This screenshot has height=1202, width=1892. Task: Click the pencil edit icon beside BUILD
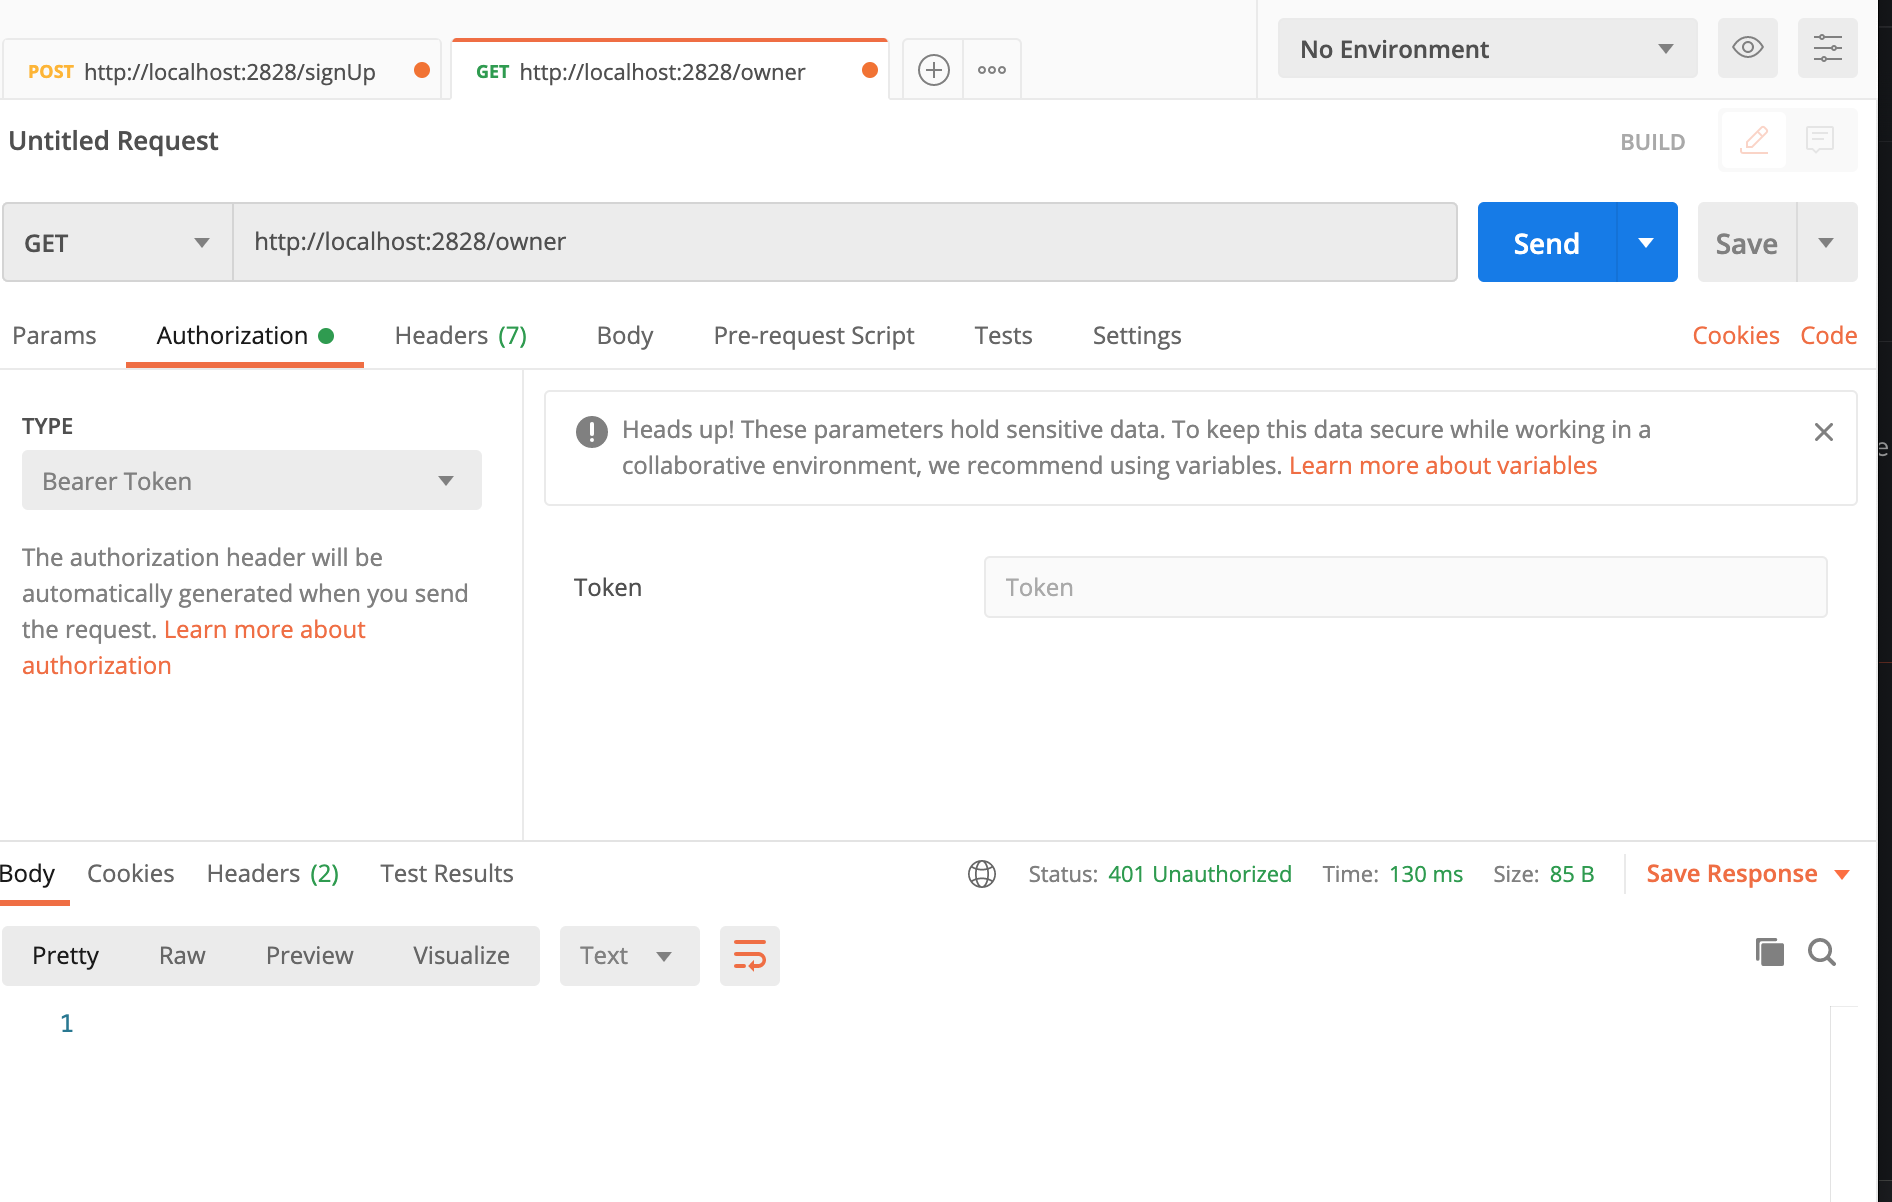[1754, 140]
